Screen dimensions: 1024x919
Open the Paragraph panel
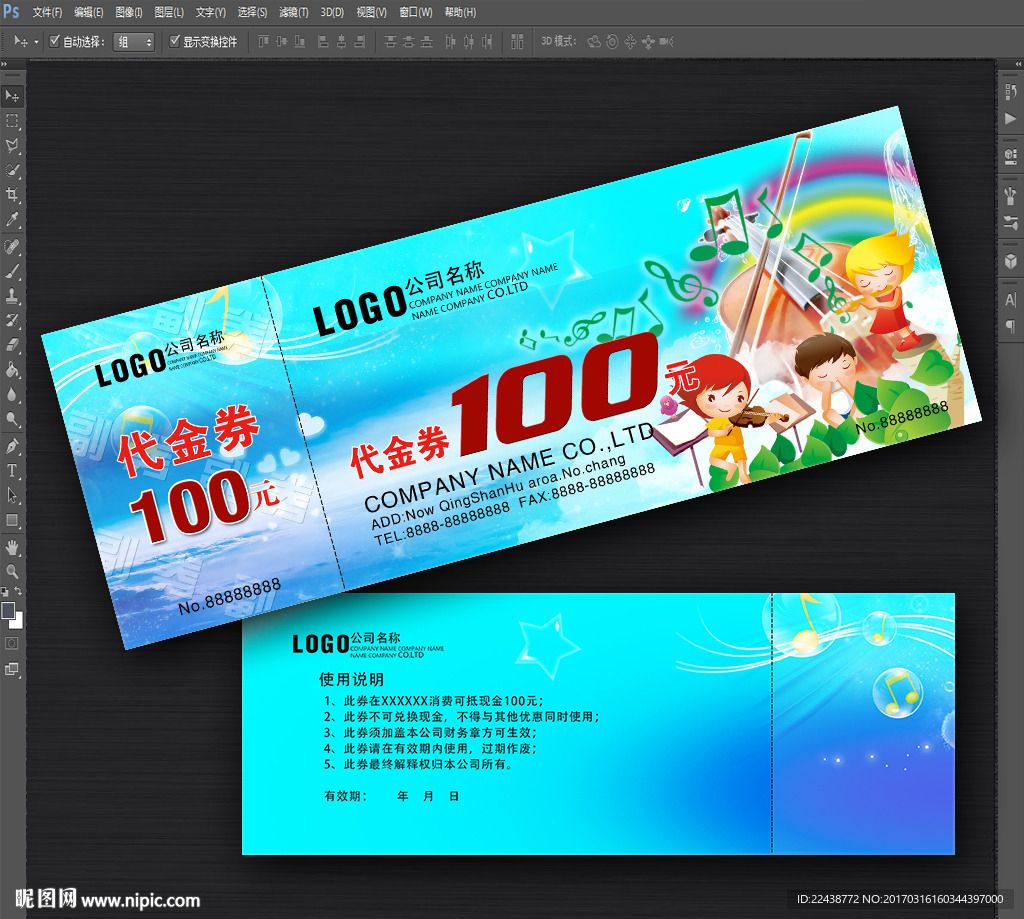[x=1011, y=325]
